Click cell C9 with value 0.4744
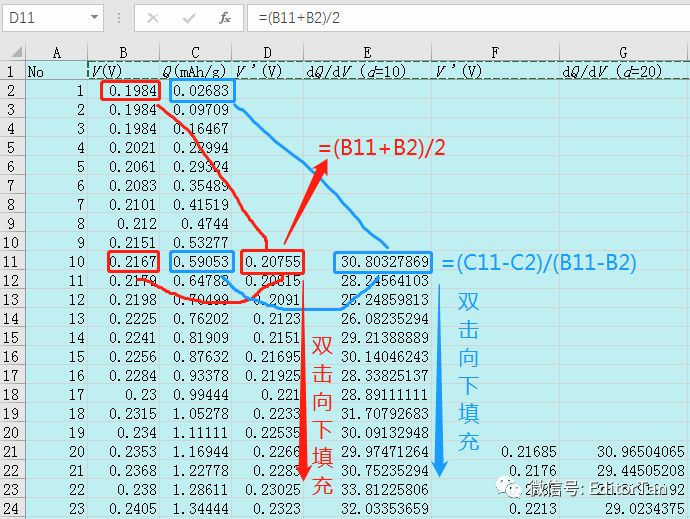The width and height of the screenshot is (690, 519). pos(195,224)
